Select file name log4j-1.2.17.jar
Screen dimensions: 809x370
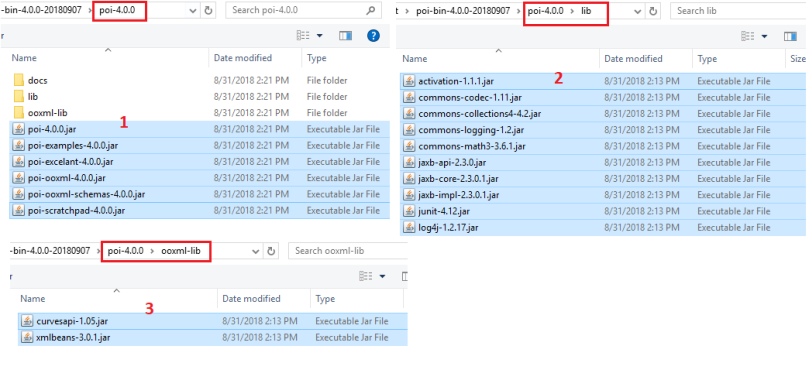pos(447,227)
